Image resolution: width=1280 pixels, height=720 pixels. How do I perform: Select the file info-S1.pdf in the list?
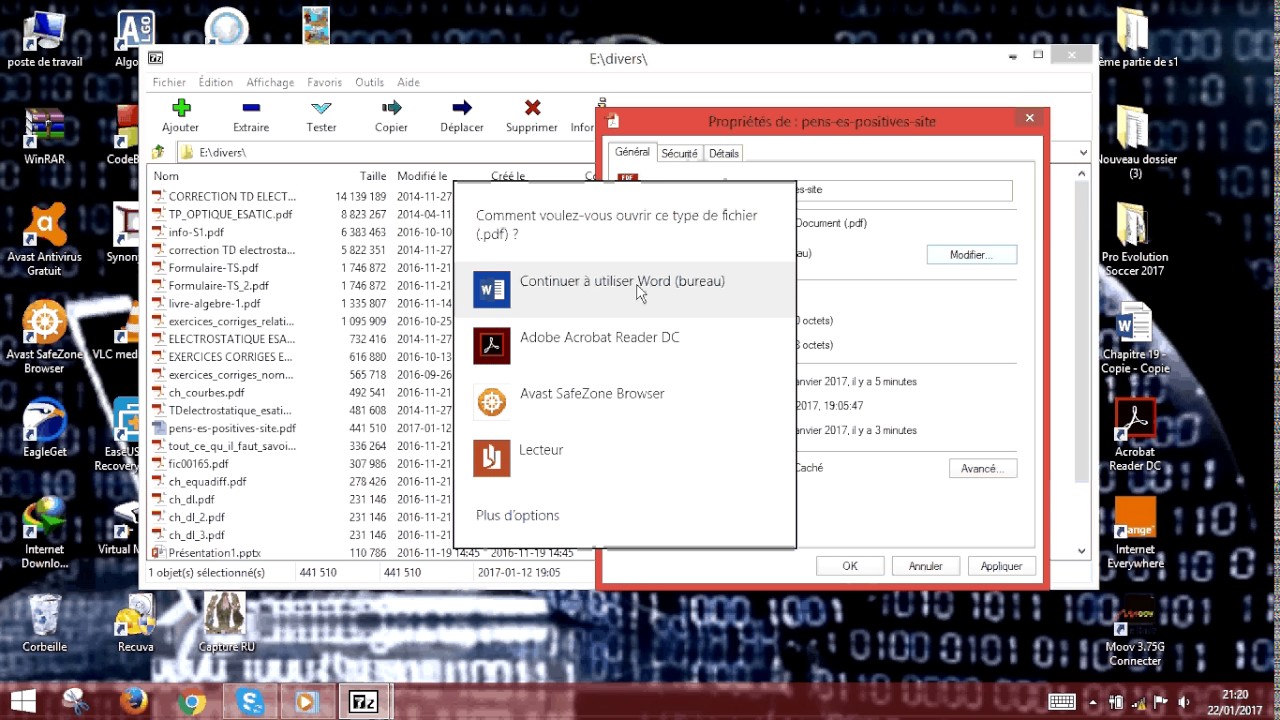196,232
